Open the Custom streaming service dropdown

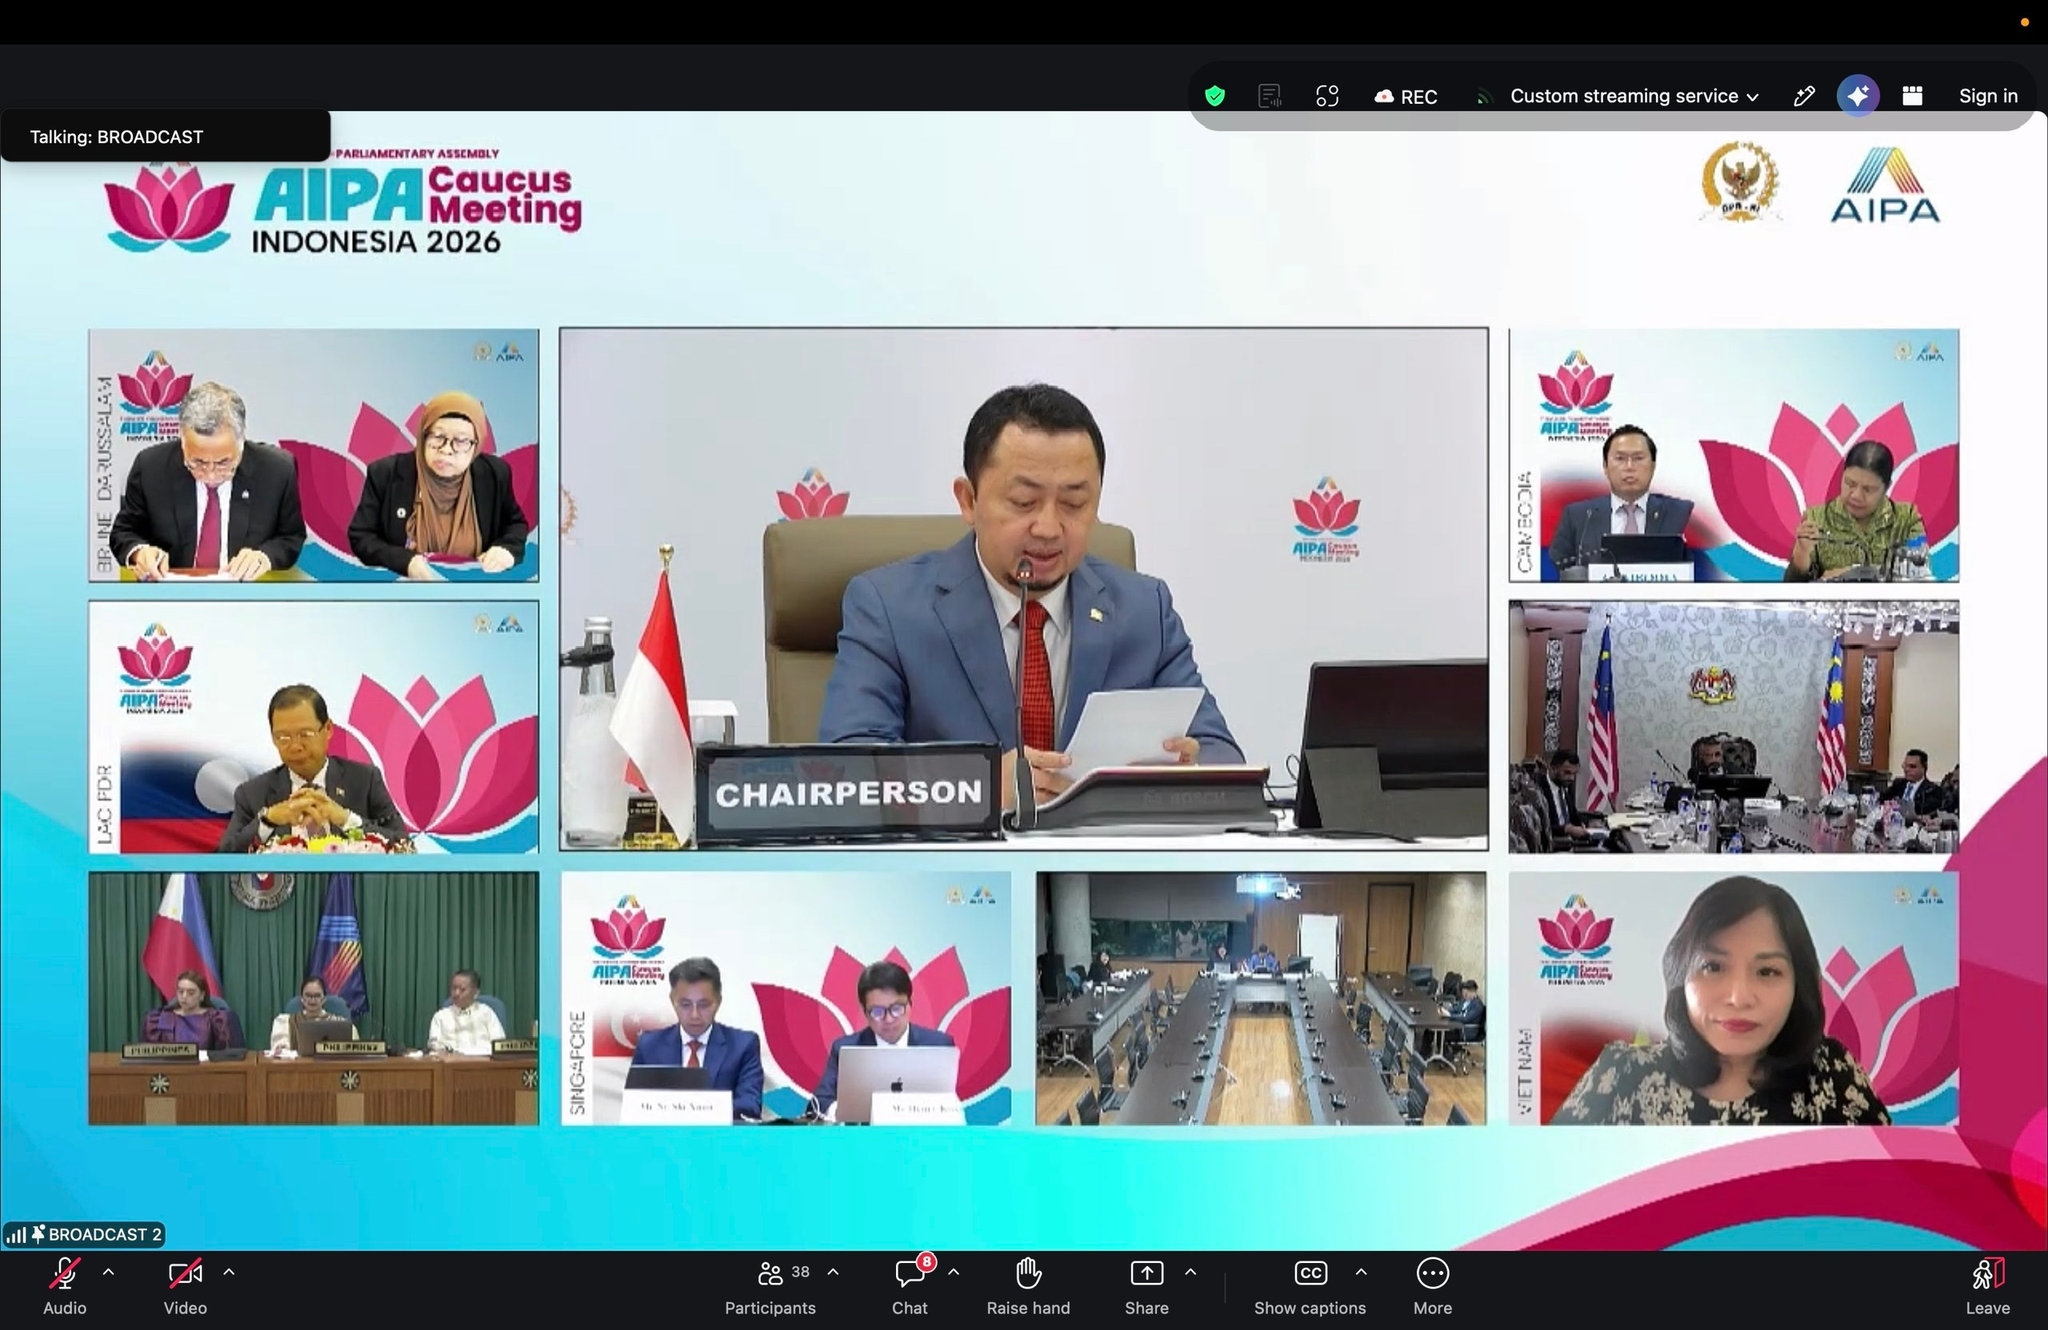(1634, 96)
